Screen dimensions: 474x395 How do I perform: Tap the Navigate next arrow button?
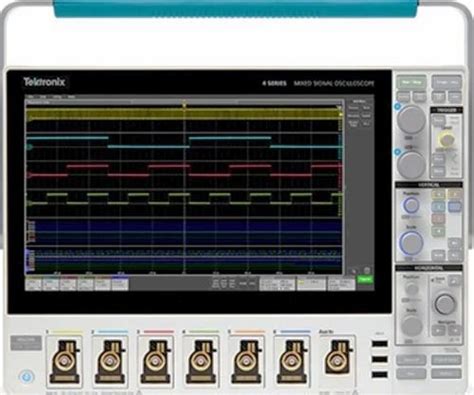454,331
